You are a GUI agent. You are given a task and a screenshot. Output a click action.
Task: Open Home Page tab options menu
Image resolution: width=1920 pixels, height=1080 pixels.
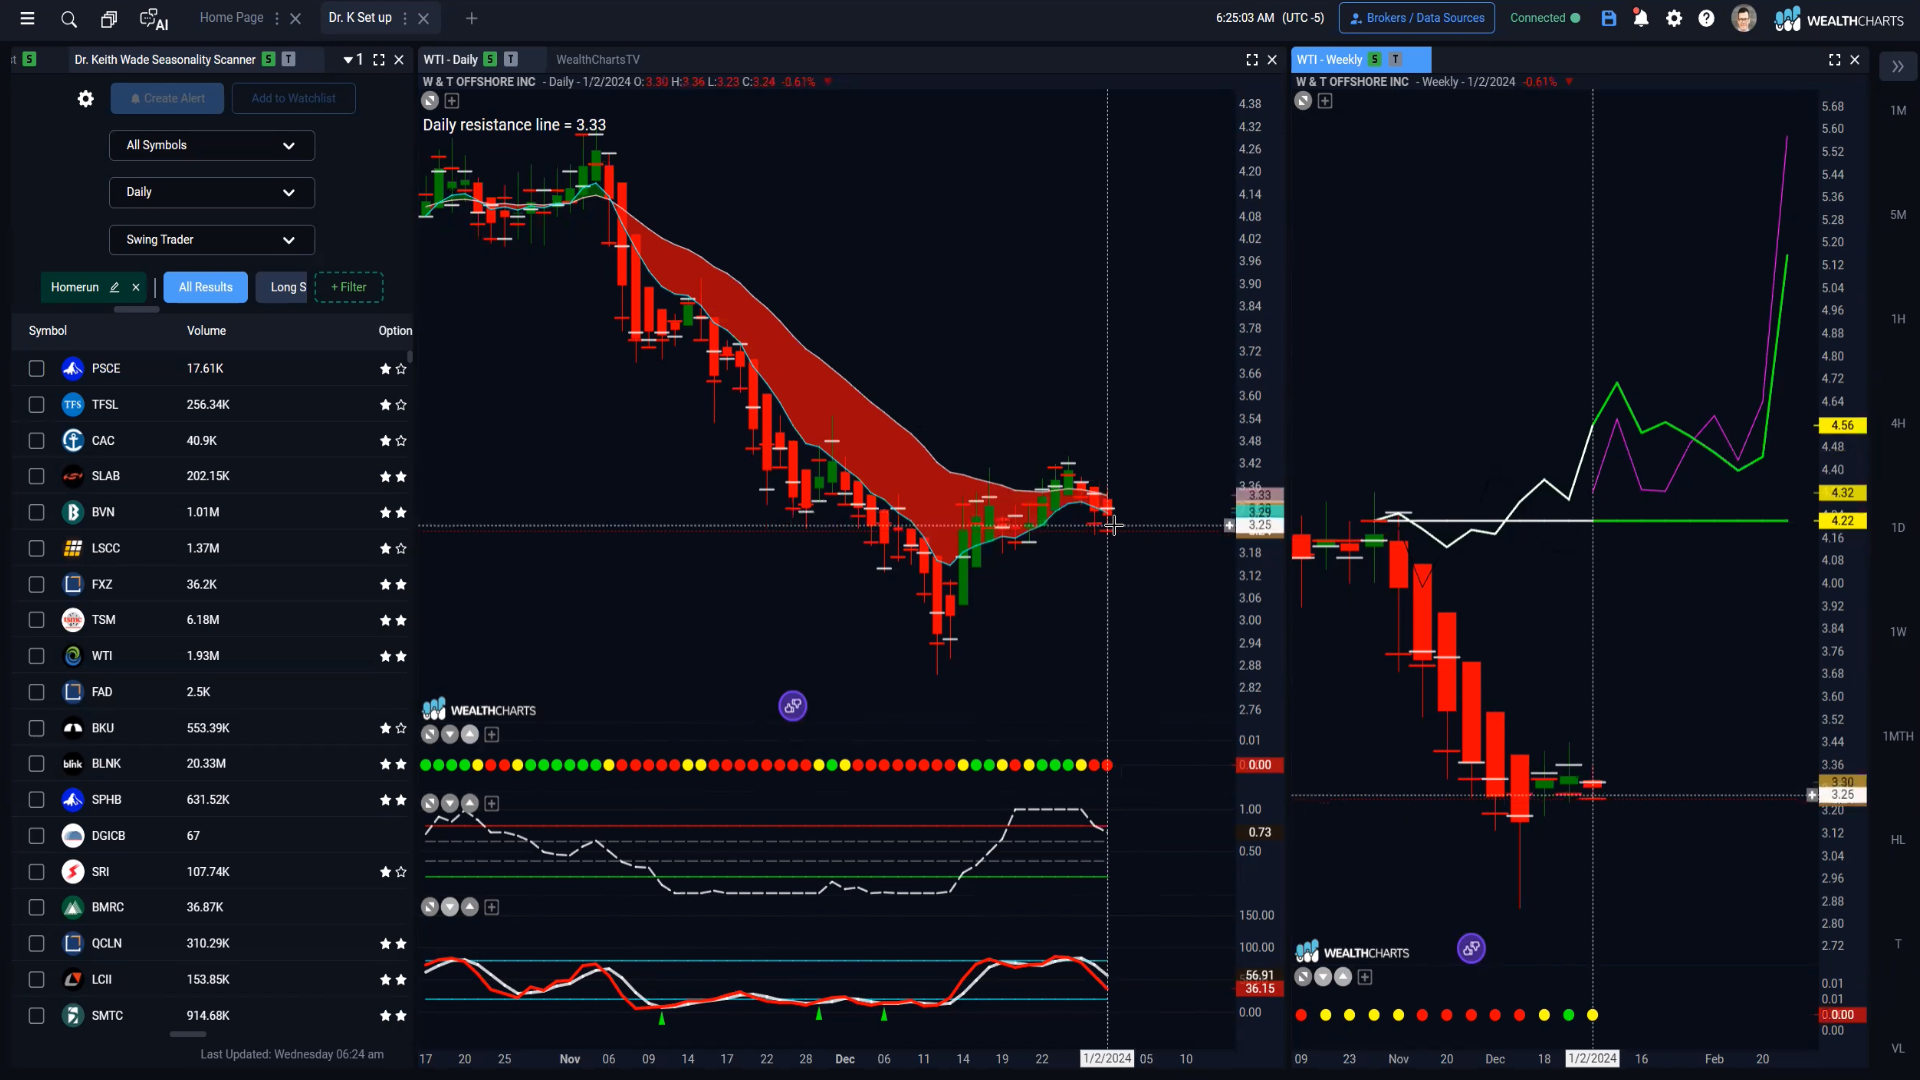pyautogui.click(x=277, y=18)
